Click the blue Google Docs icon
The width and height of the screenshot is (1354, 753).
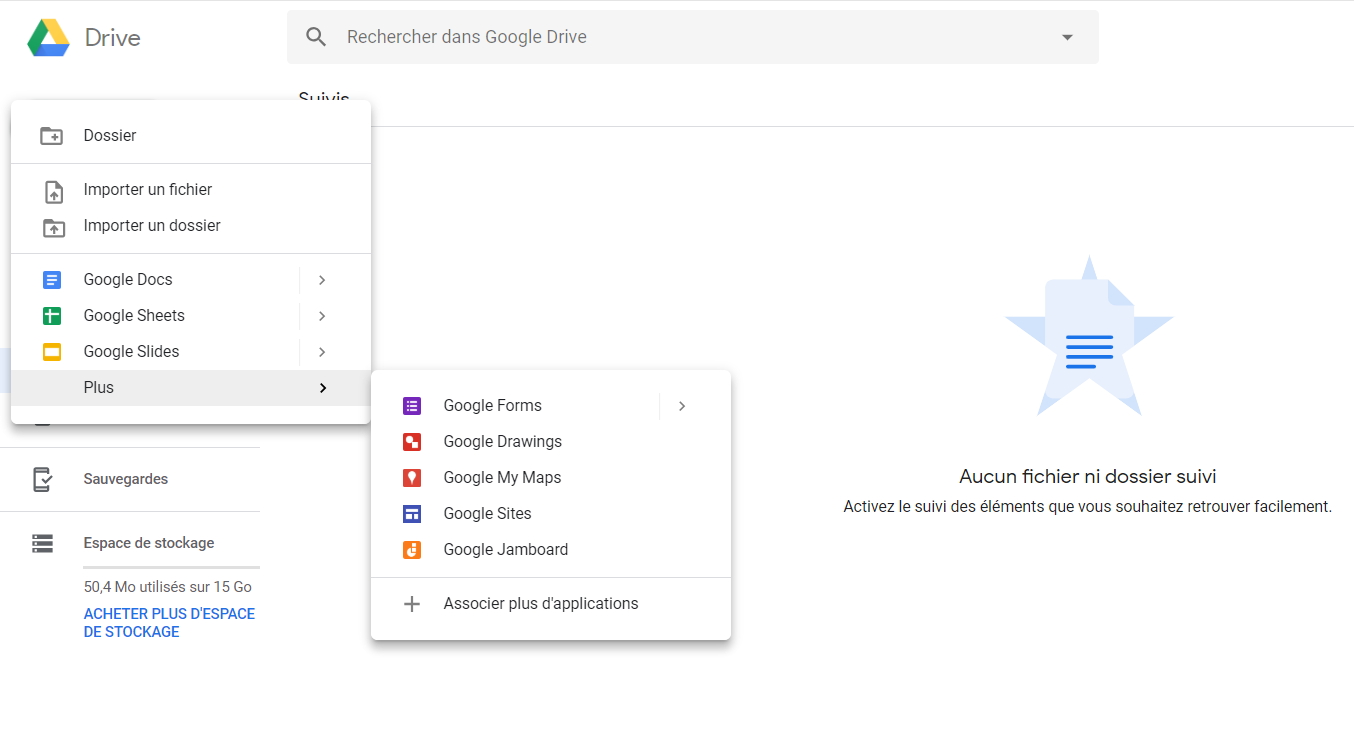tap(52, 280)
